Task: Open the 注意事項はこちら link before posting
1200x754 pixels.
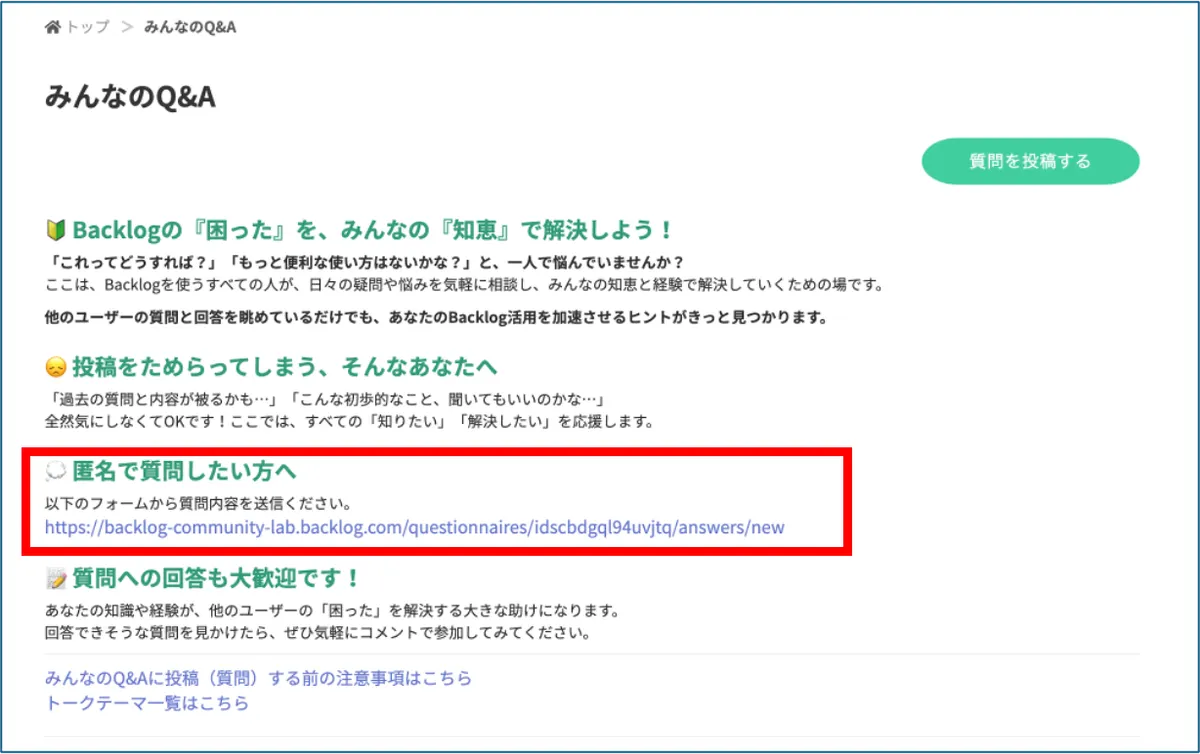Action: (258, 678)
